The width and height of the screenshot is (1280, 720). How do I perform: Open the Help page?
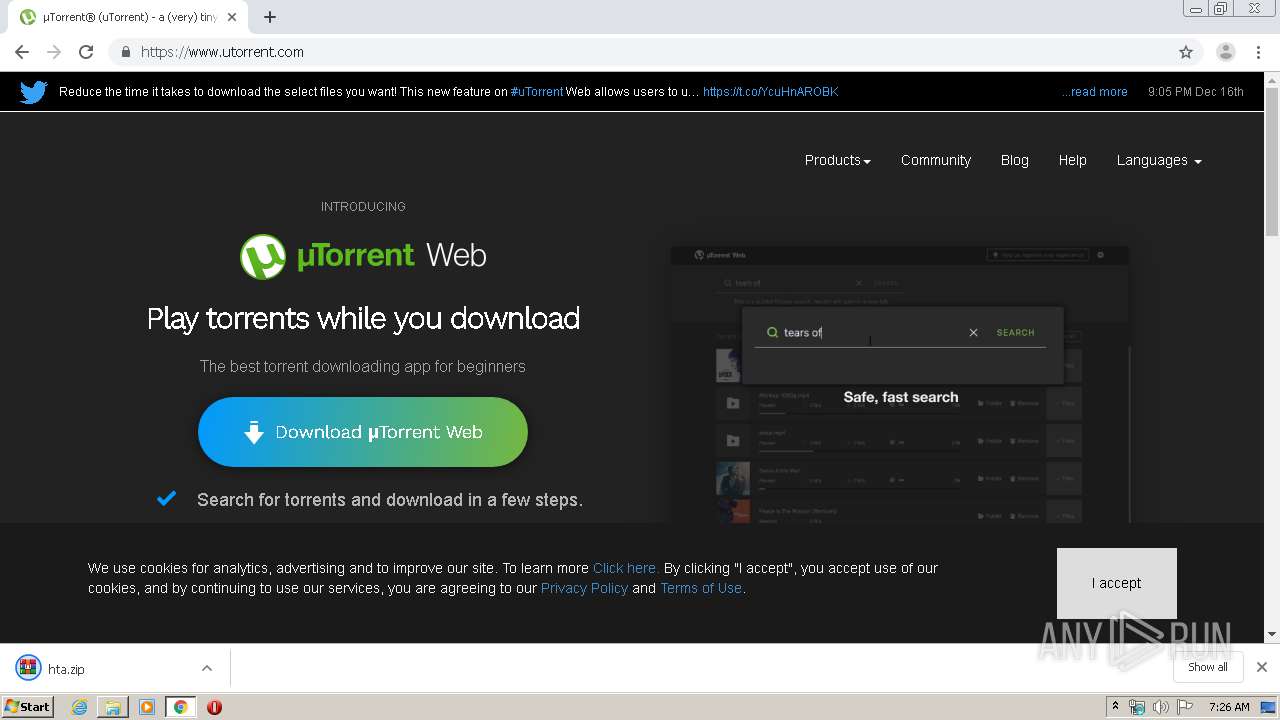[1073, 160]
